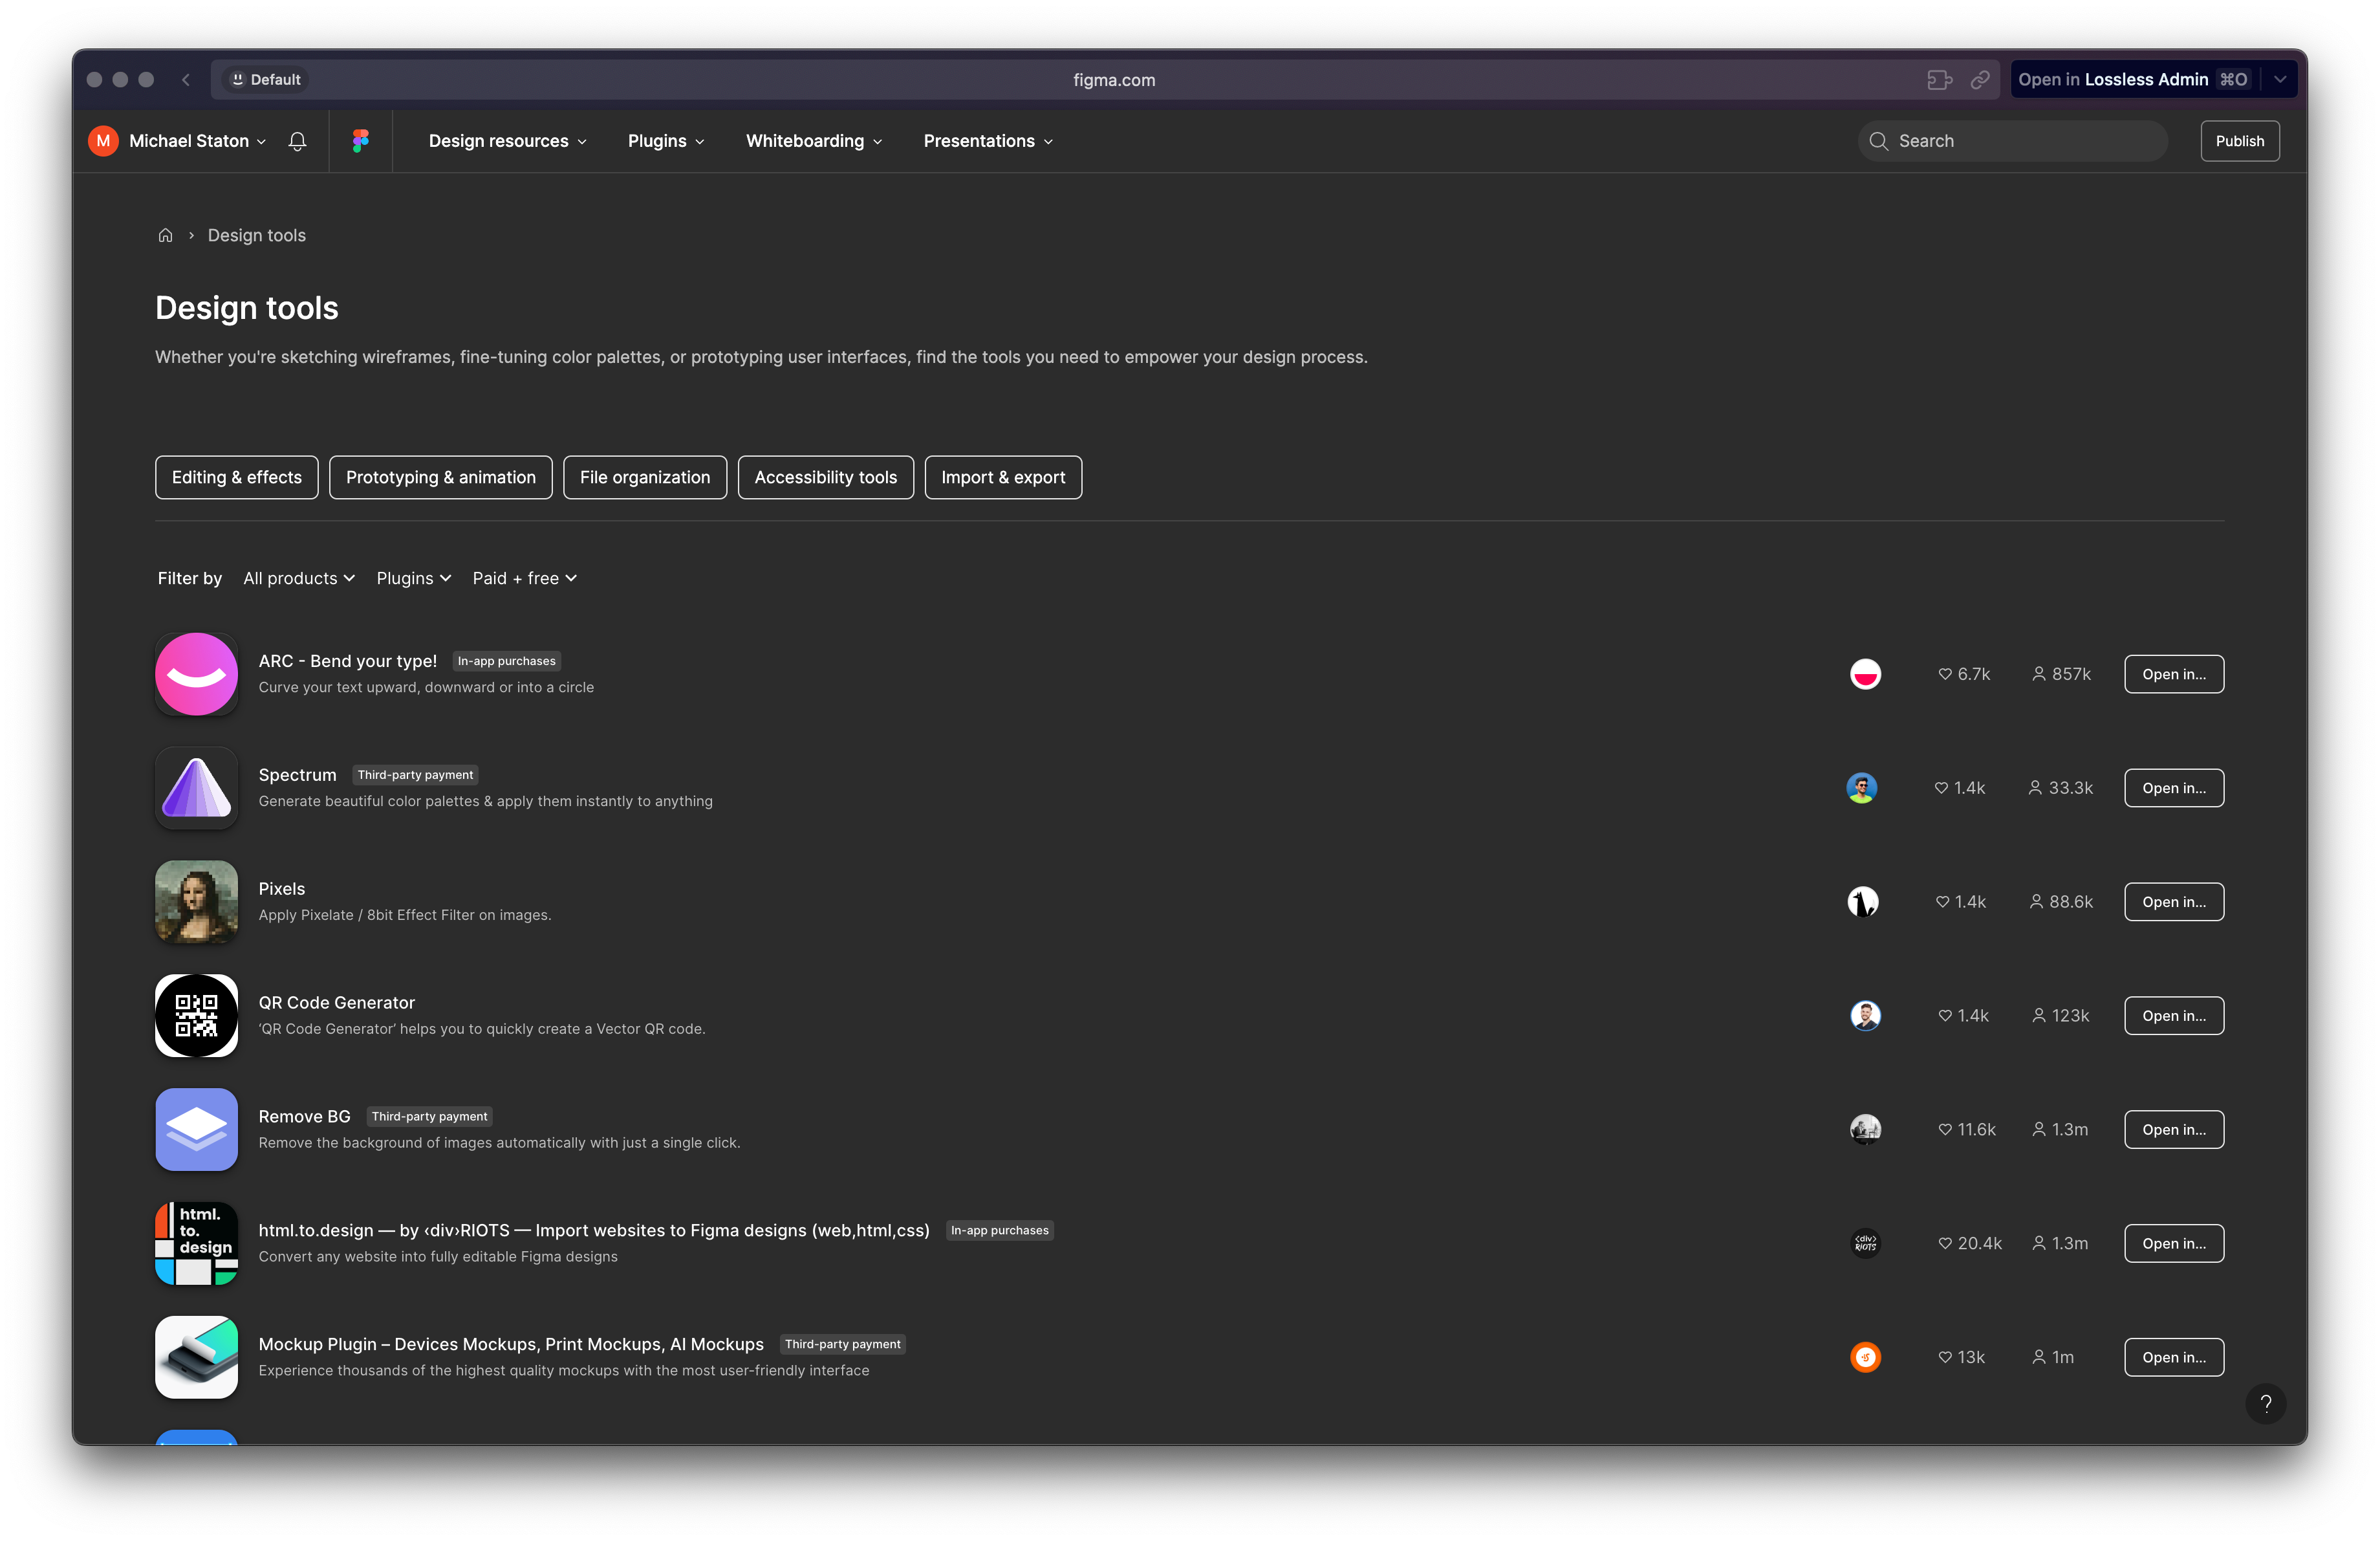This screenshot has height=1541, width=2380.
Task: Click the extensions icon in address bar
Action: click(1939, 80)
